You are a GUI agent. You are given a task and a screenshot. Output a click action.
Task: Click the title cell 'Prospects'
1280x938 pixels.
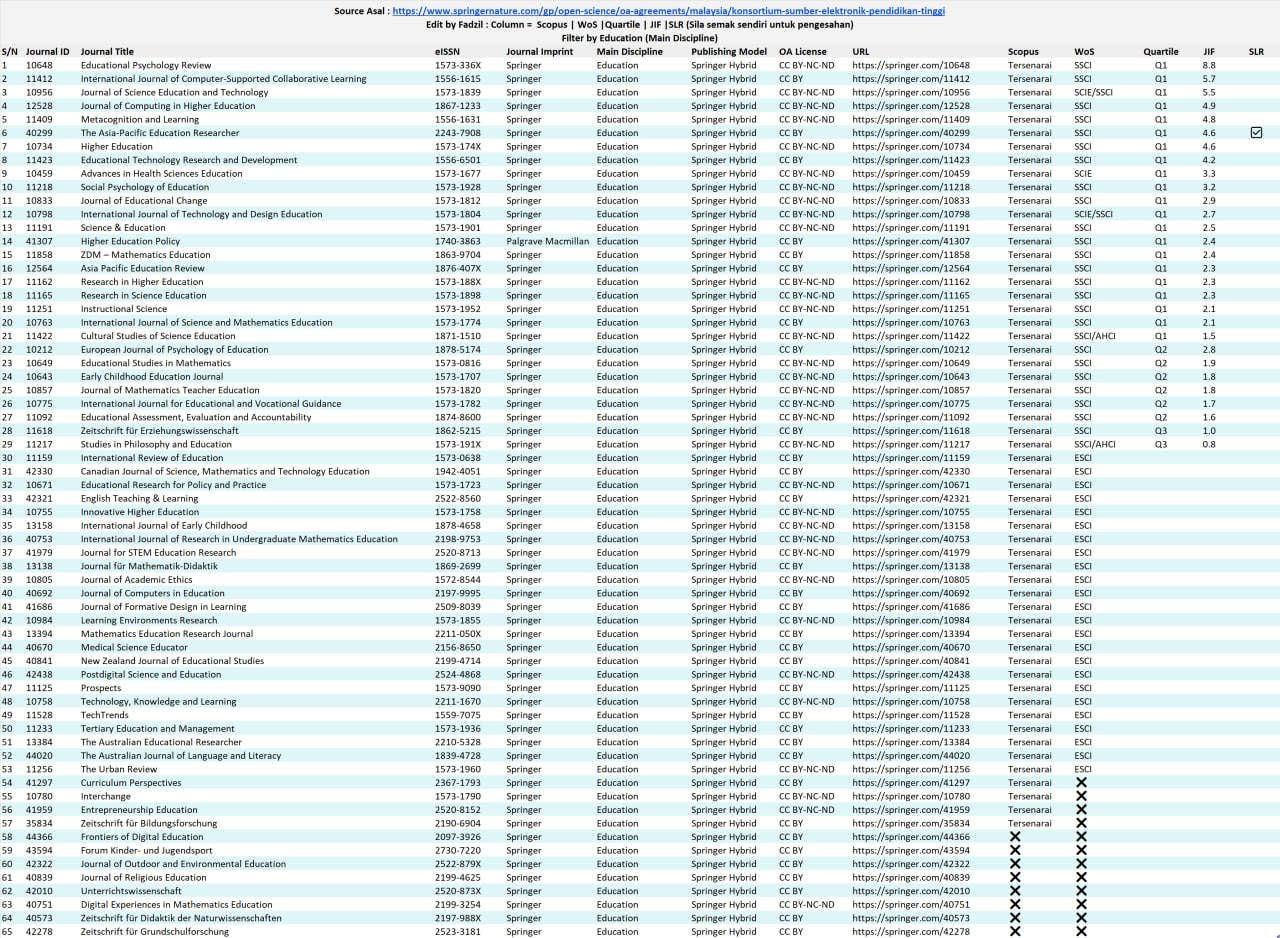tap(101, 688)
